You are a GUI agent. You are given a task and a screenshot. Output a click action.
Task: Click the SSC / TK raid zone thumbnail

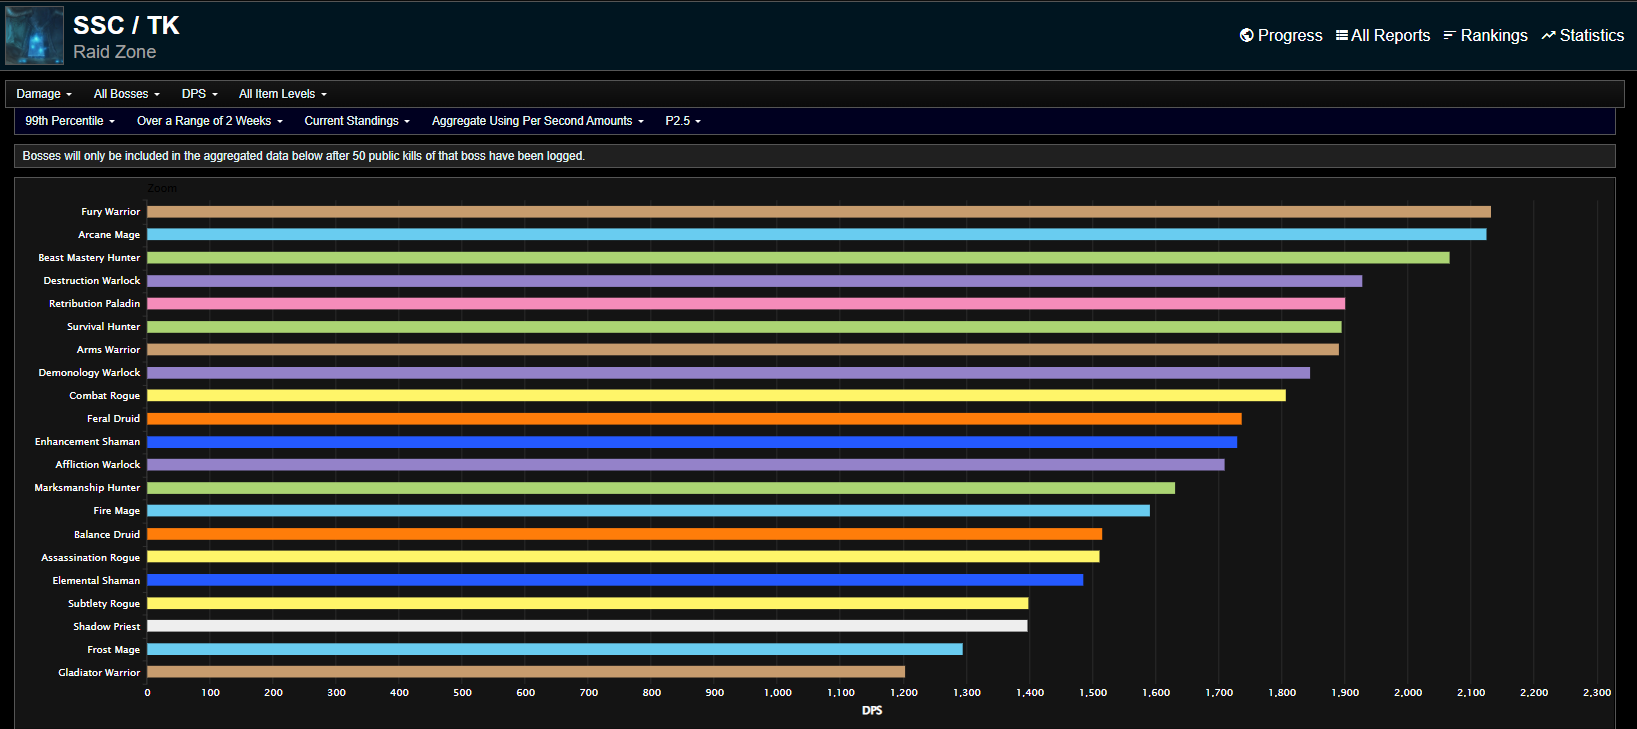pyautogui.click(x=34, y=35)
